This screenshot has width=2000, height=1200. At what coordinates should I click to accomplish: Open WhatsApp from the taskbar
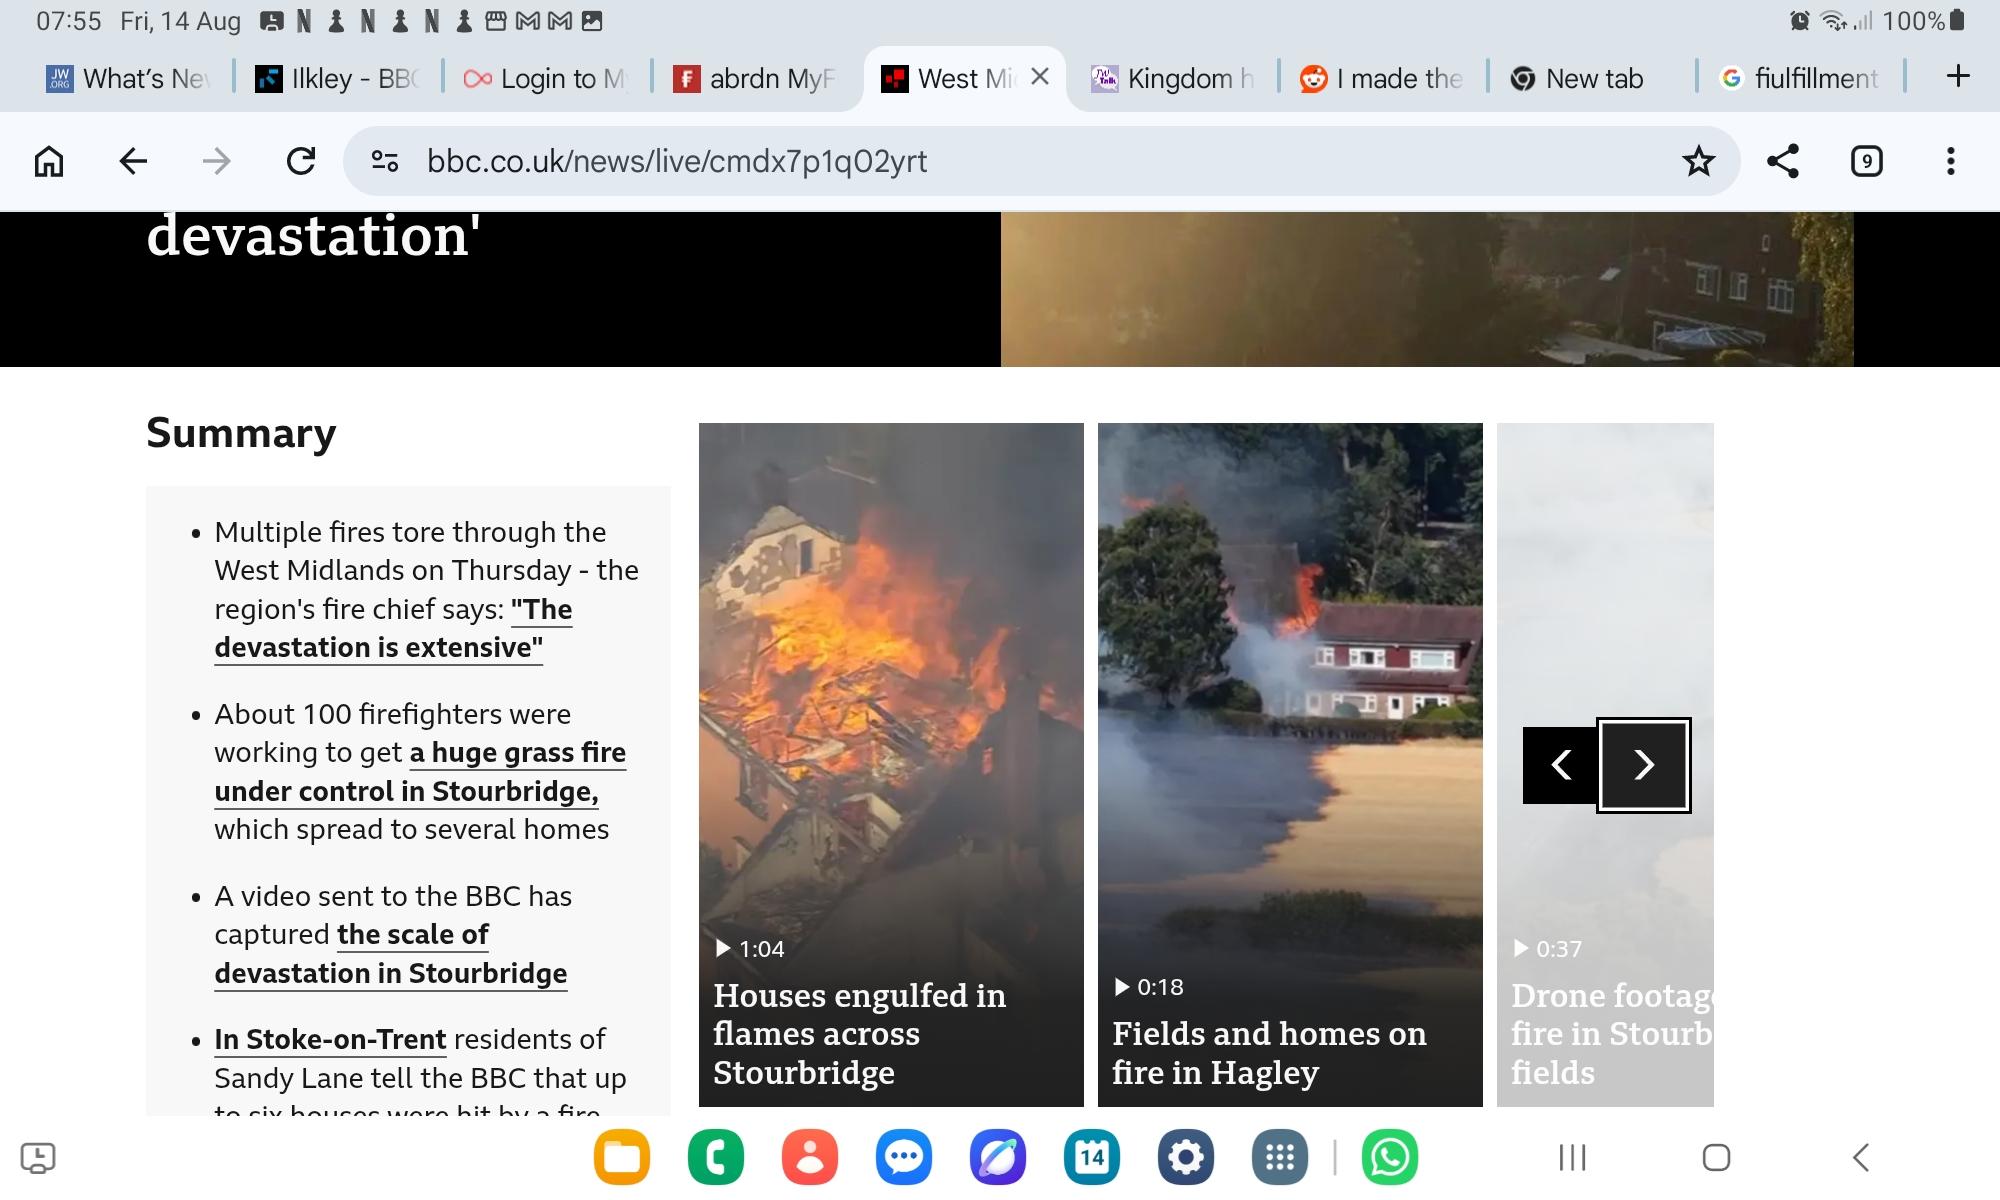1389,1157
